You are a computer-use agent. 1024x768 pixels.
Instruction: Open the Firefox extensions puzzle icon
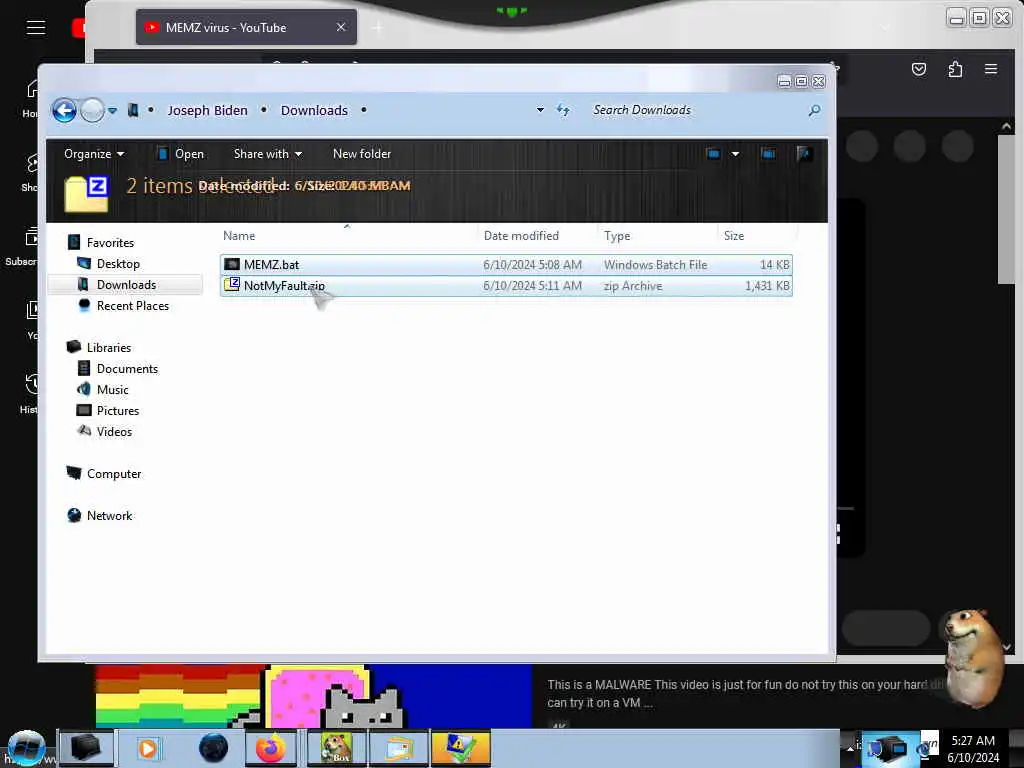click(955, 69)
